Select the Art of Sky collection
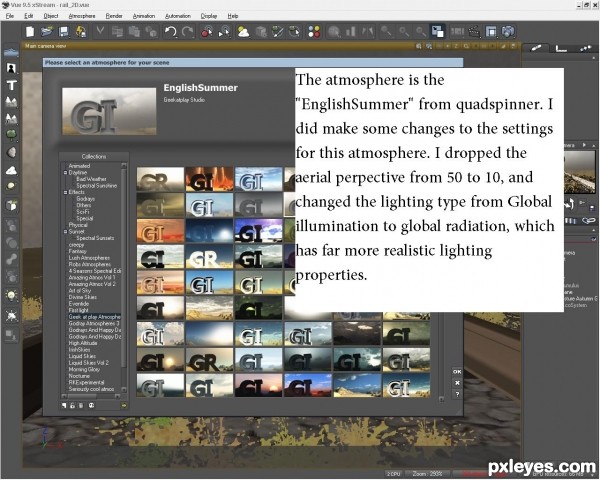This screenshot has height=480, width=600. 80,291
